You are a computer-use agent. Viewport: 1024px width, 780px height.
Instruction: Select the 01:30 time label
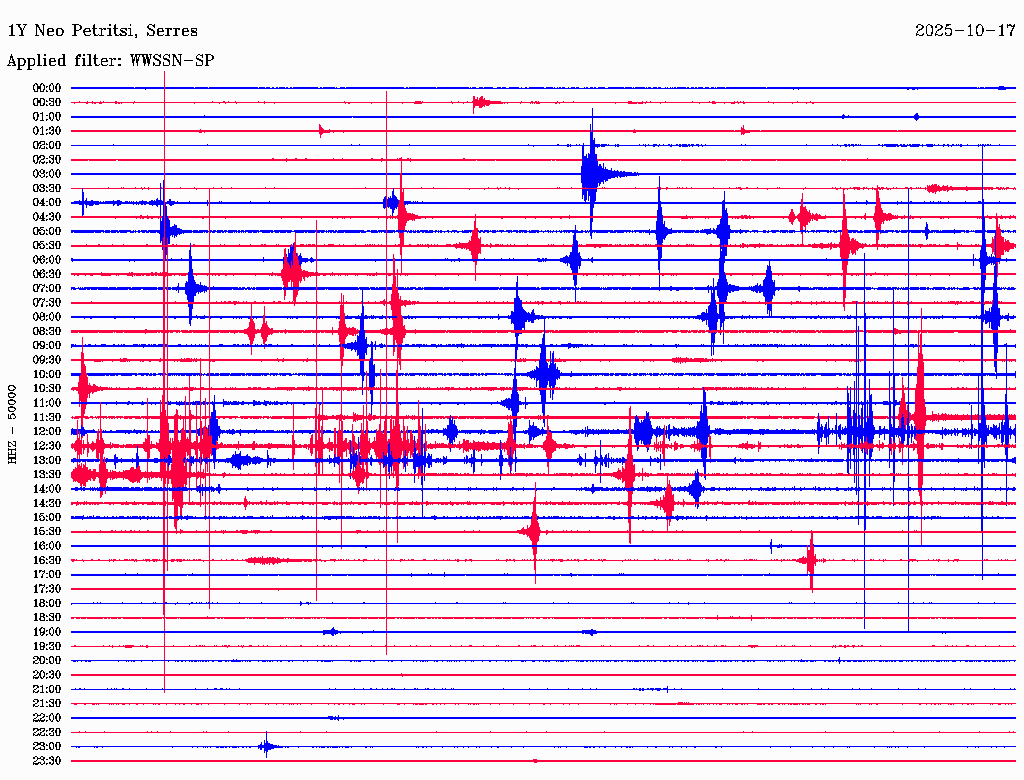[x=47, y=131]
